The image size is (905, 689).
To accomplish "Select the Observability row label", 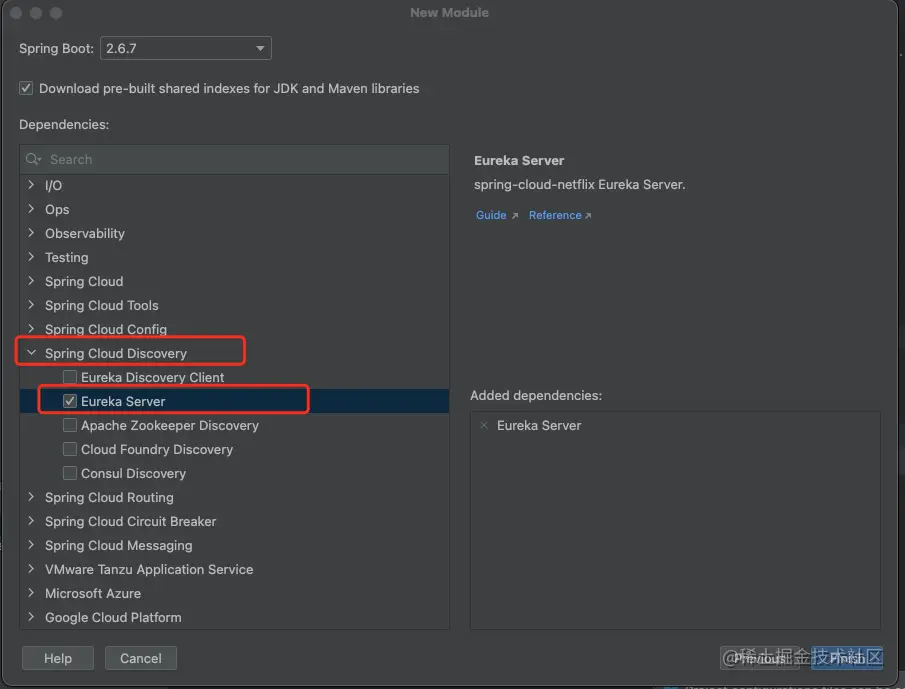I will pos(85,233).
